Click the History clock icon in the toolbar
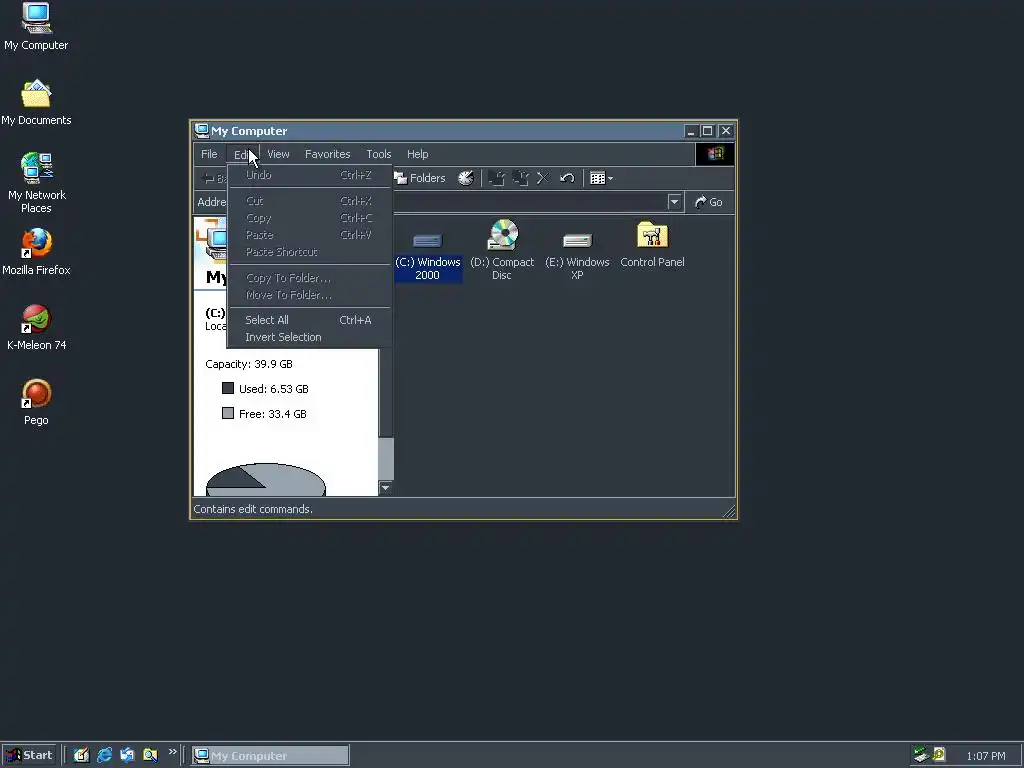The height and width of the screenshot is (768, 1024). pyautogui.click(x=466, y=178)
